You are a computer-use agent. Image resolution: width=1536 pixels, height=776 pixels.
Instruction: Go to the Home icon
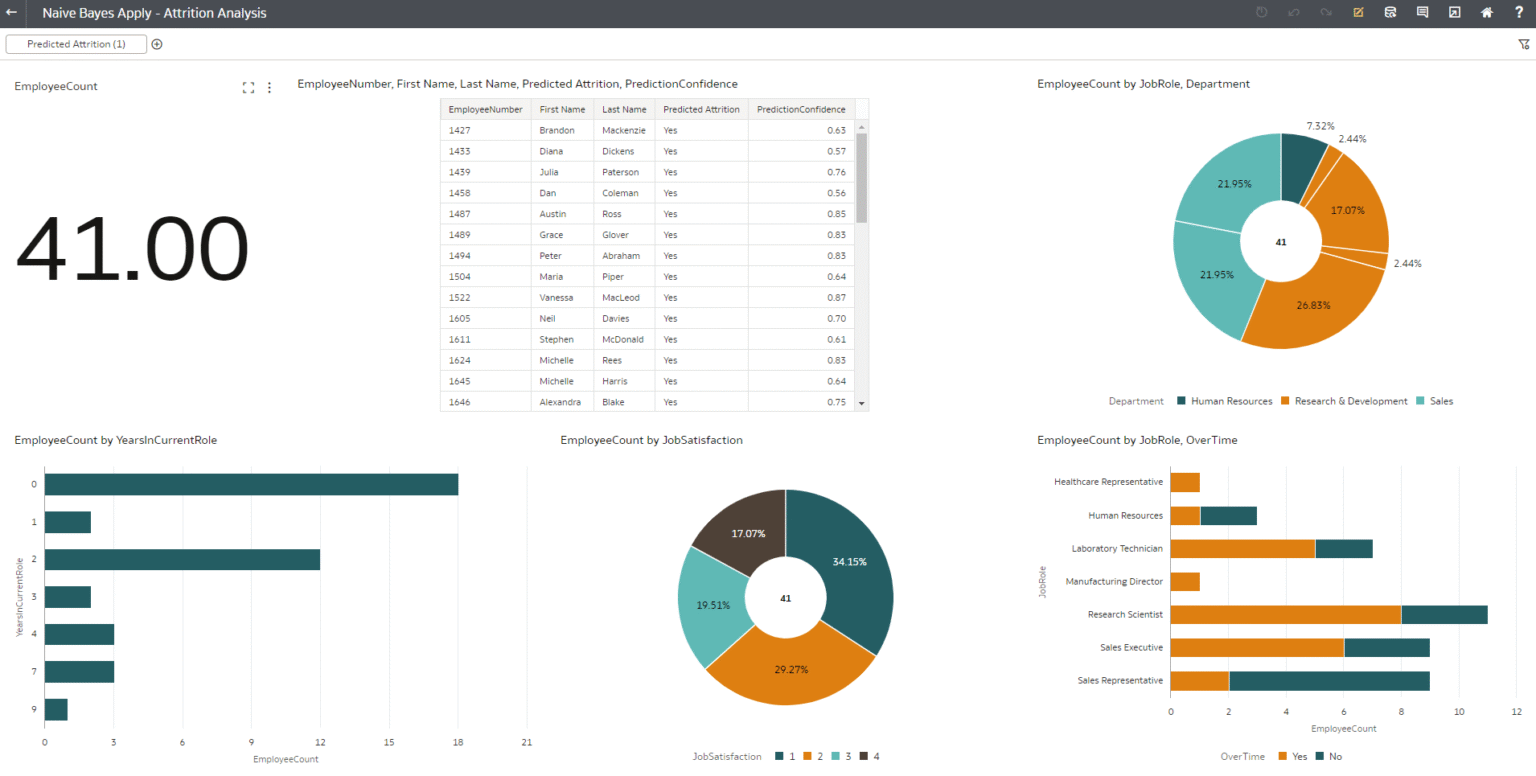click(1486, 13)
